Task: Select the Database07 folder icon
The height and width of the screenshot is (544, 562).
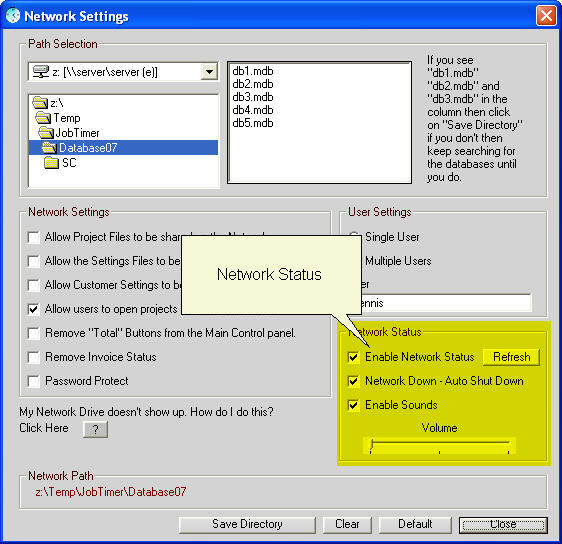Action: [x=49, y=147]
